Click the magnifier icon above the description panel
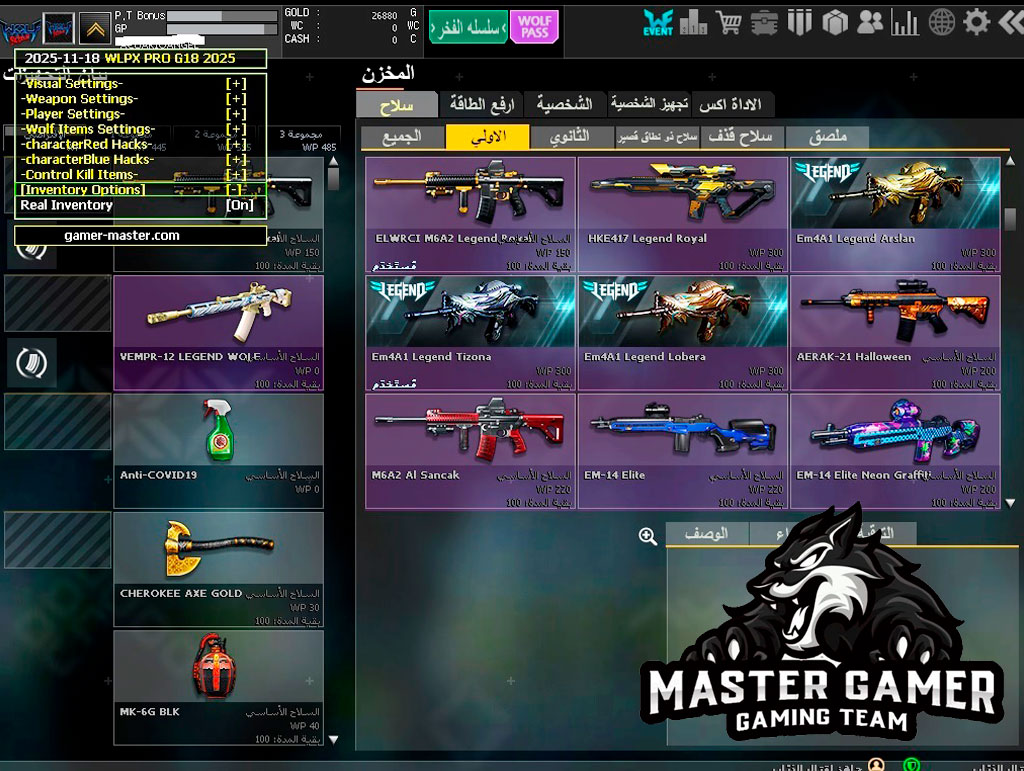The image size is (1024, 771). coord(648,536)
